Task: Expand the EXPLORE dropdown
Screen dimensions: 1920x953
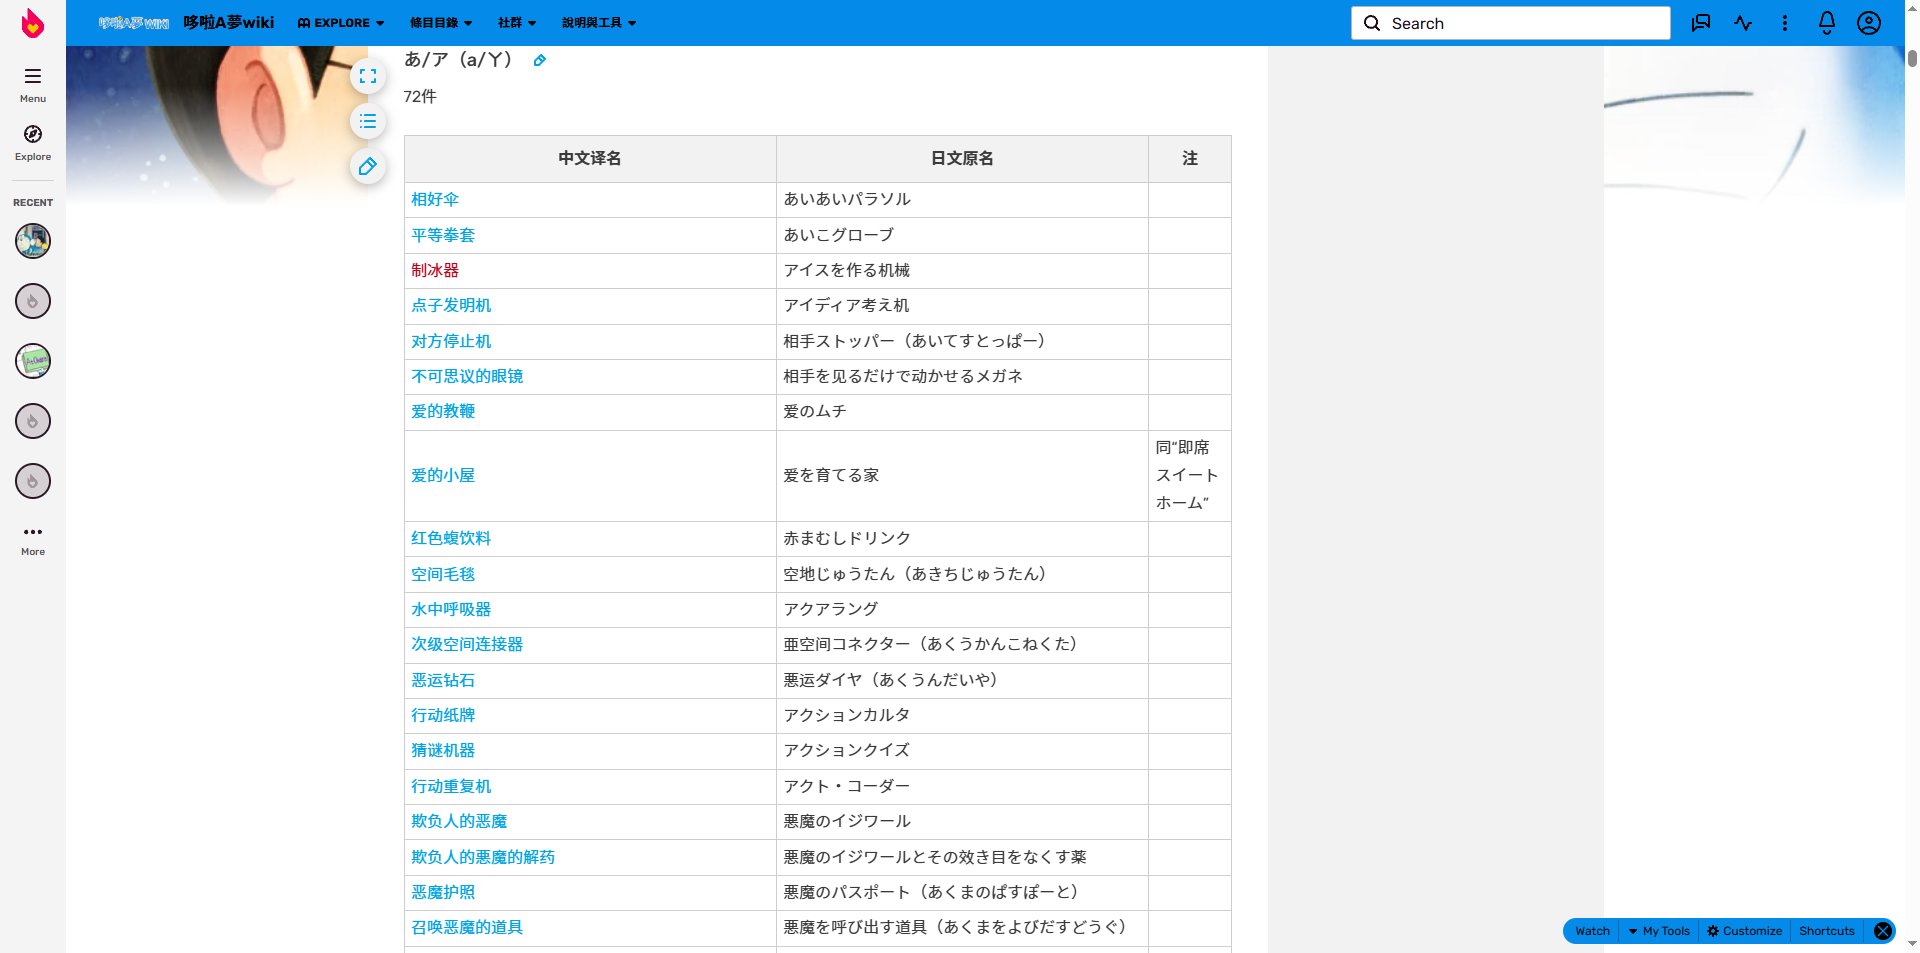Action: [340, 22]
